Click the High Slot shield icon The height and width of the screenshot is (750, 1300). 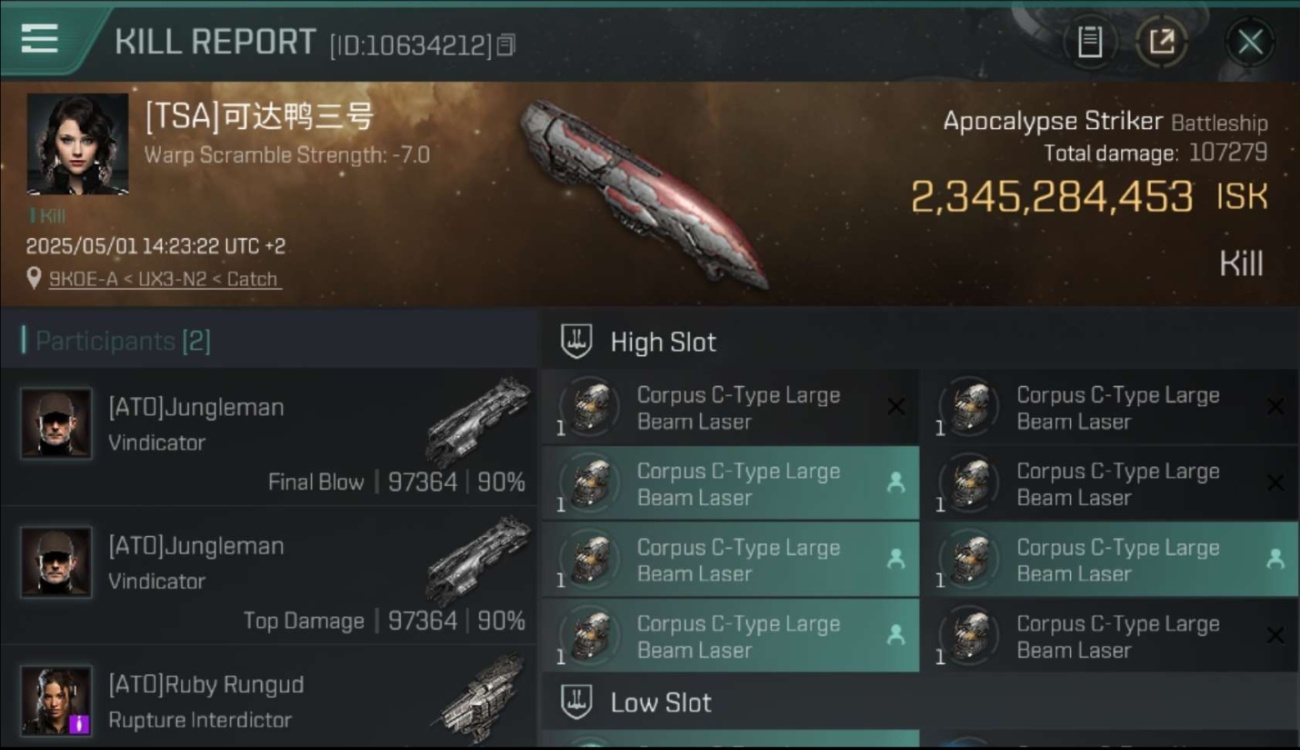click(576, 341)
